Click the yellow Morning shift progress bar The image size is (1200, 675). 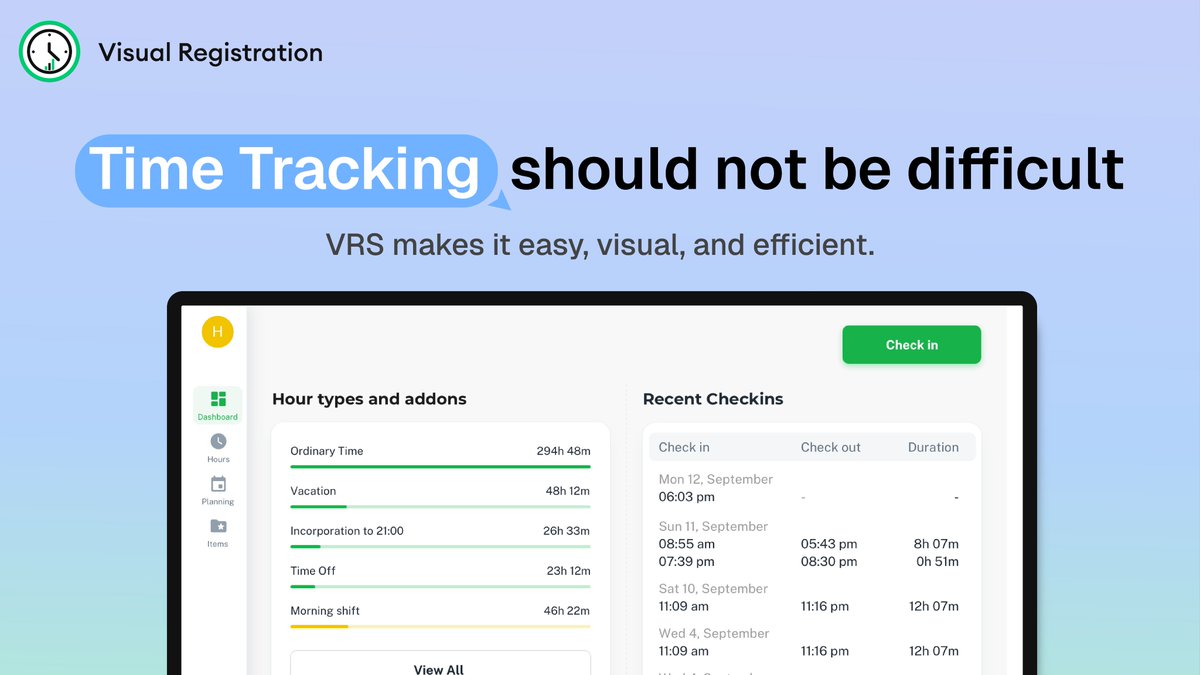(x=440, y=626)
